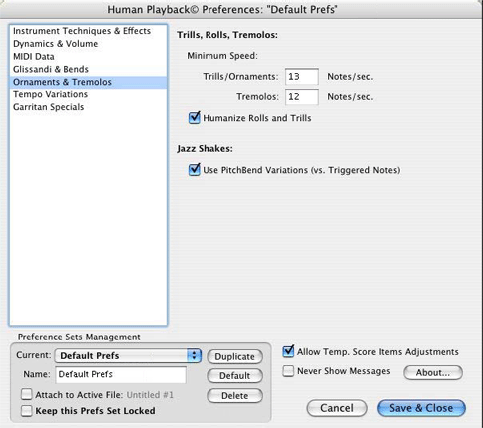Click the Tremolos notes/sec field
Viewport: 483px width, 428px height.
302,97
